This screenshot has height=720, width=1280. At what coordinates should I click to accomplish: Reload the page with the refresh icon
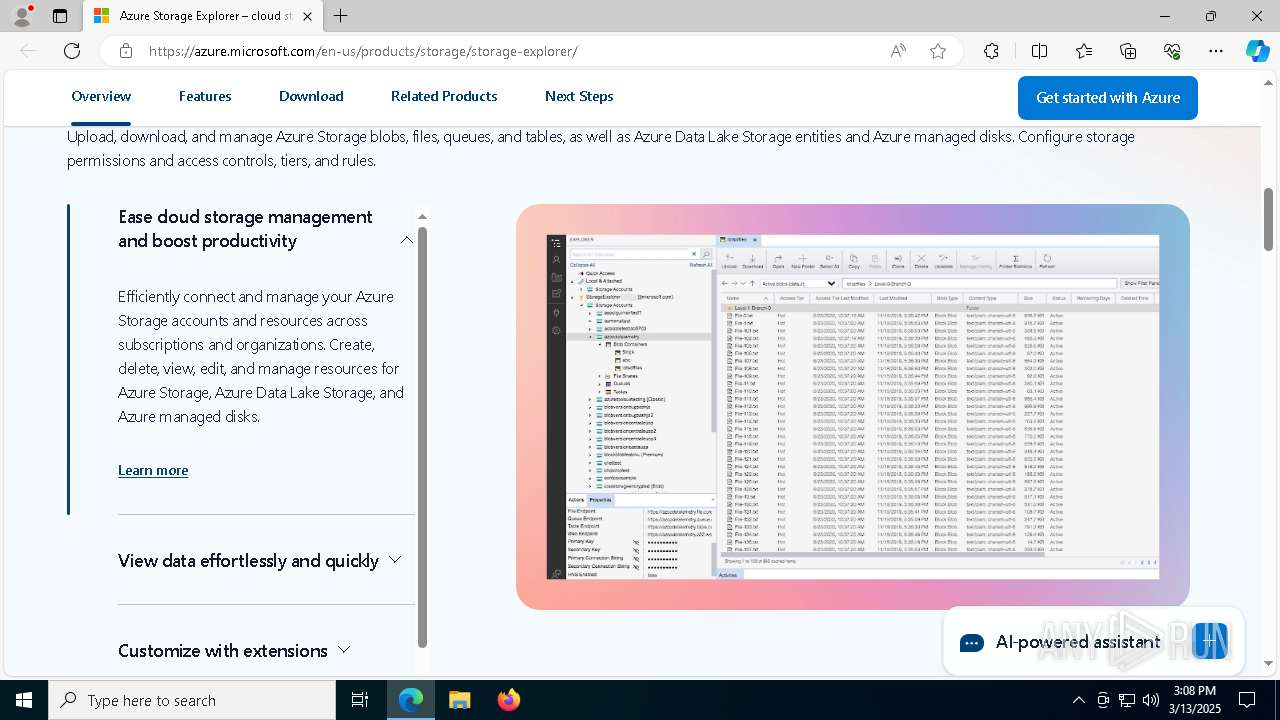72,51
